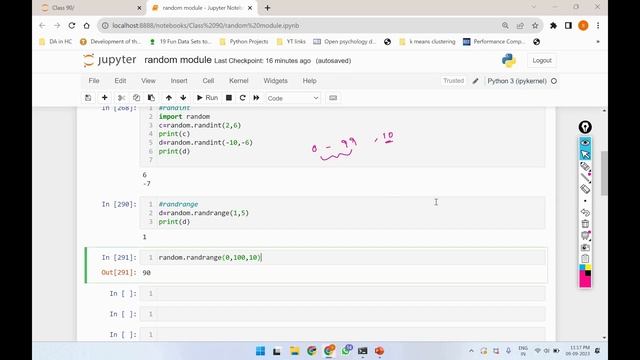This screenshot has width=640, height=360.
Task: Interrupt the kernel with the stop icon
Action: [229, 98]
